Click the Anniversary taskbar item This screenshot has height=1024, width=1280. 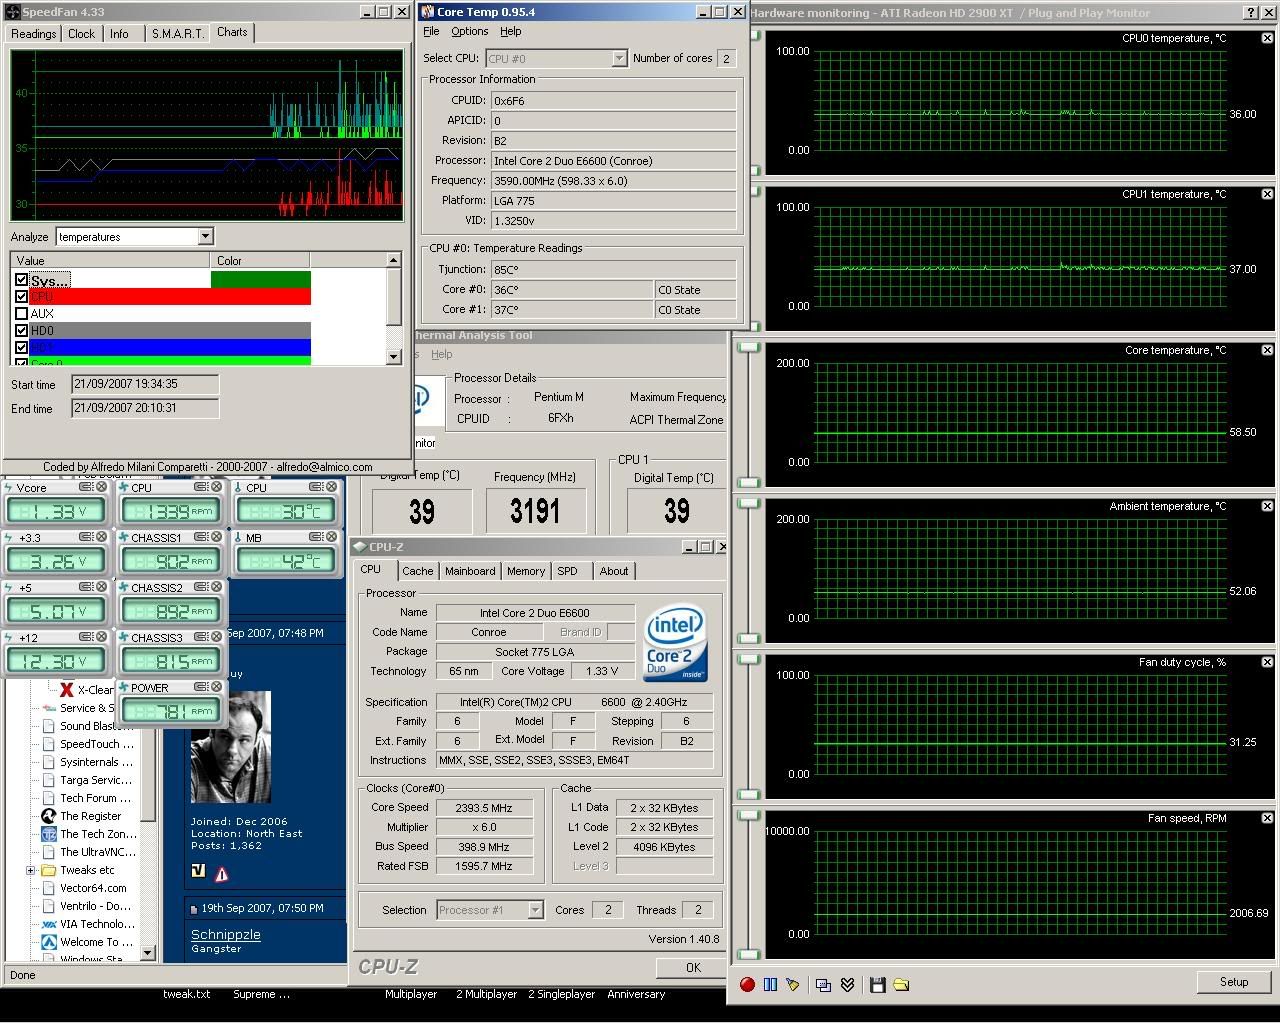point(636,994)
